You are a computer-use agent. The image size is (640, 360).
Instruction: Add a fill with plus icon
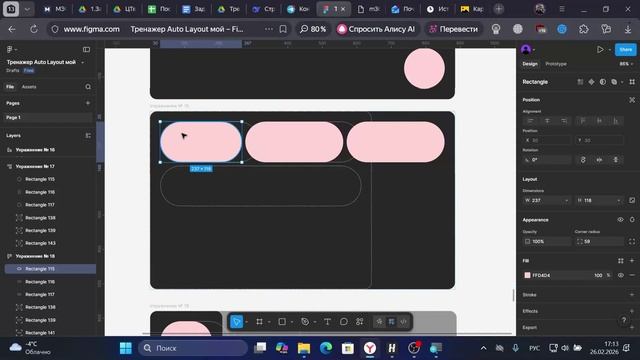632,260
